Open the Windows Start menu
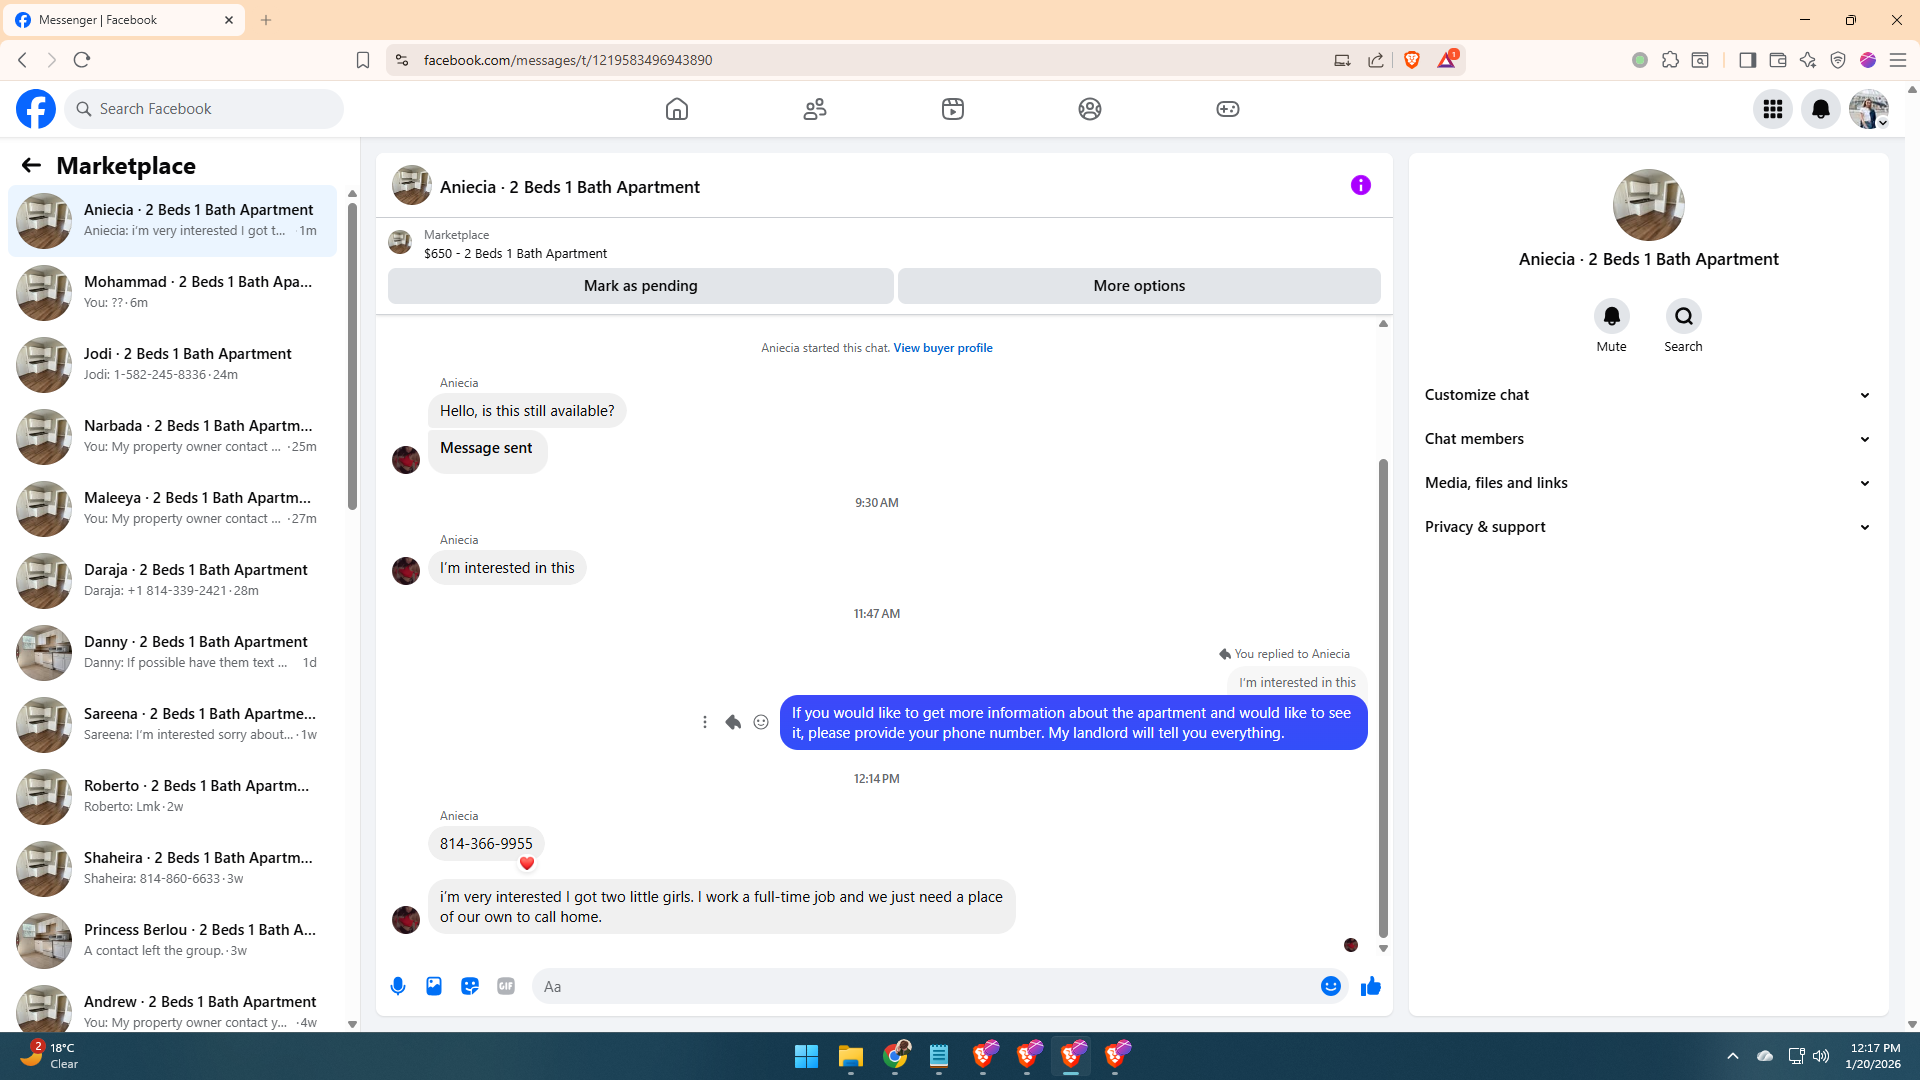The image size is (1920, 1080). (x=806, y=1056)
